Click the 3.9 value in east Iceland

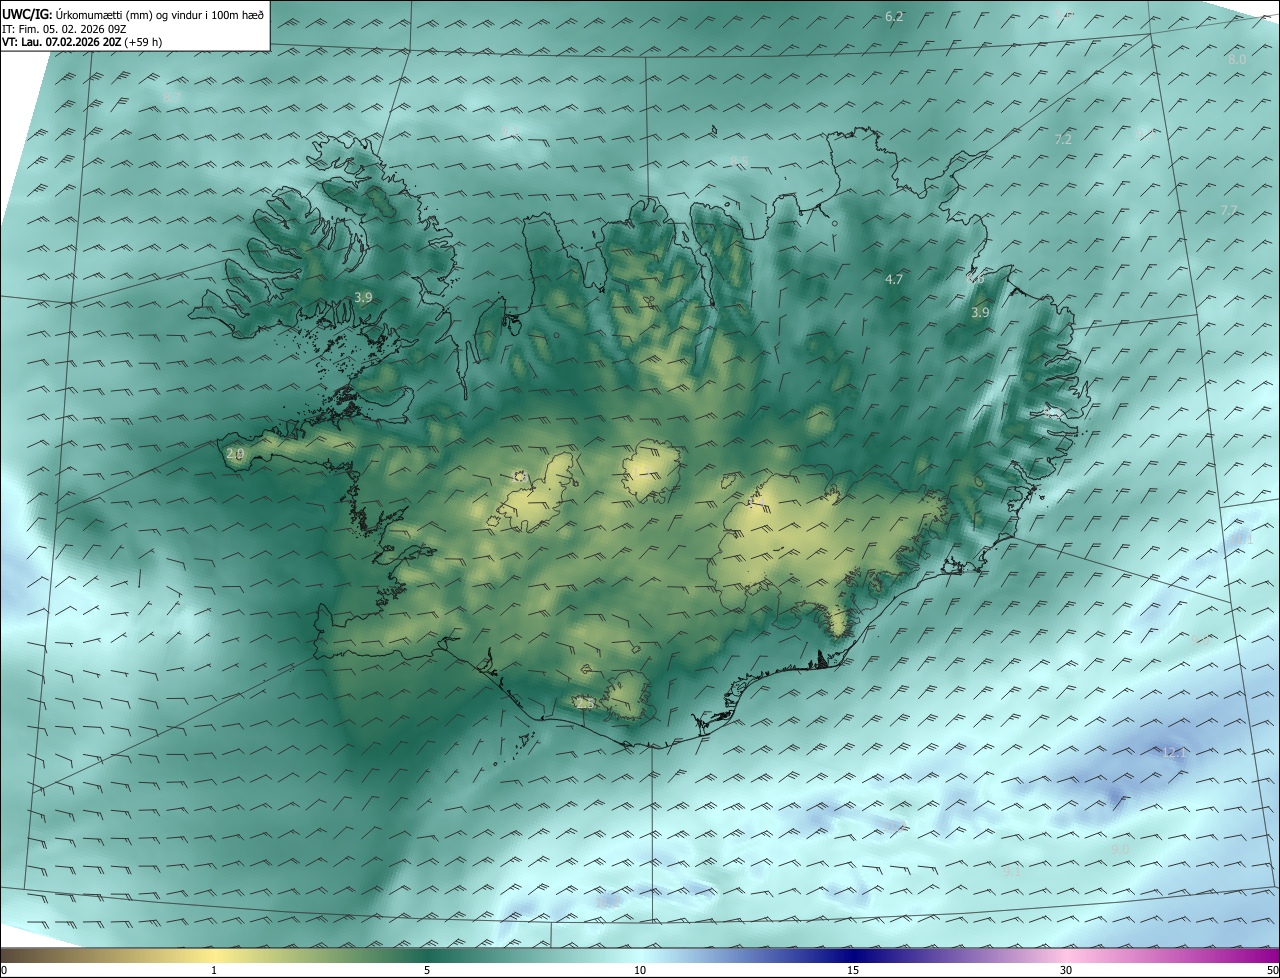980,313
